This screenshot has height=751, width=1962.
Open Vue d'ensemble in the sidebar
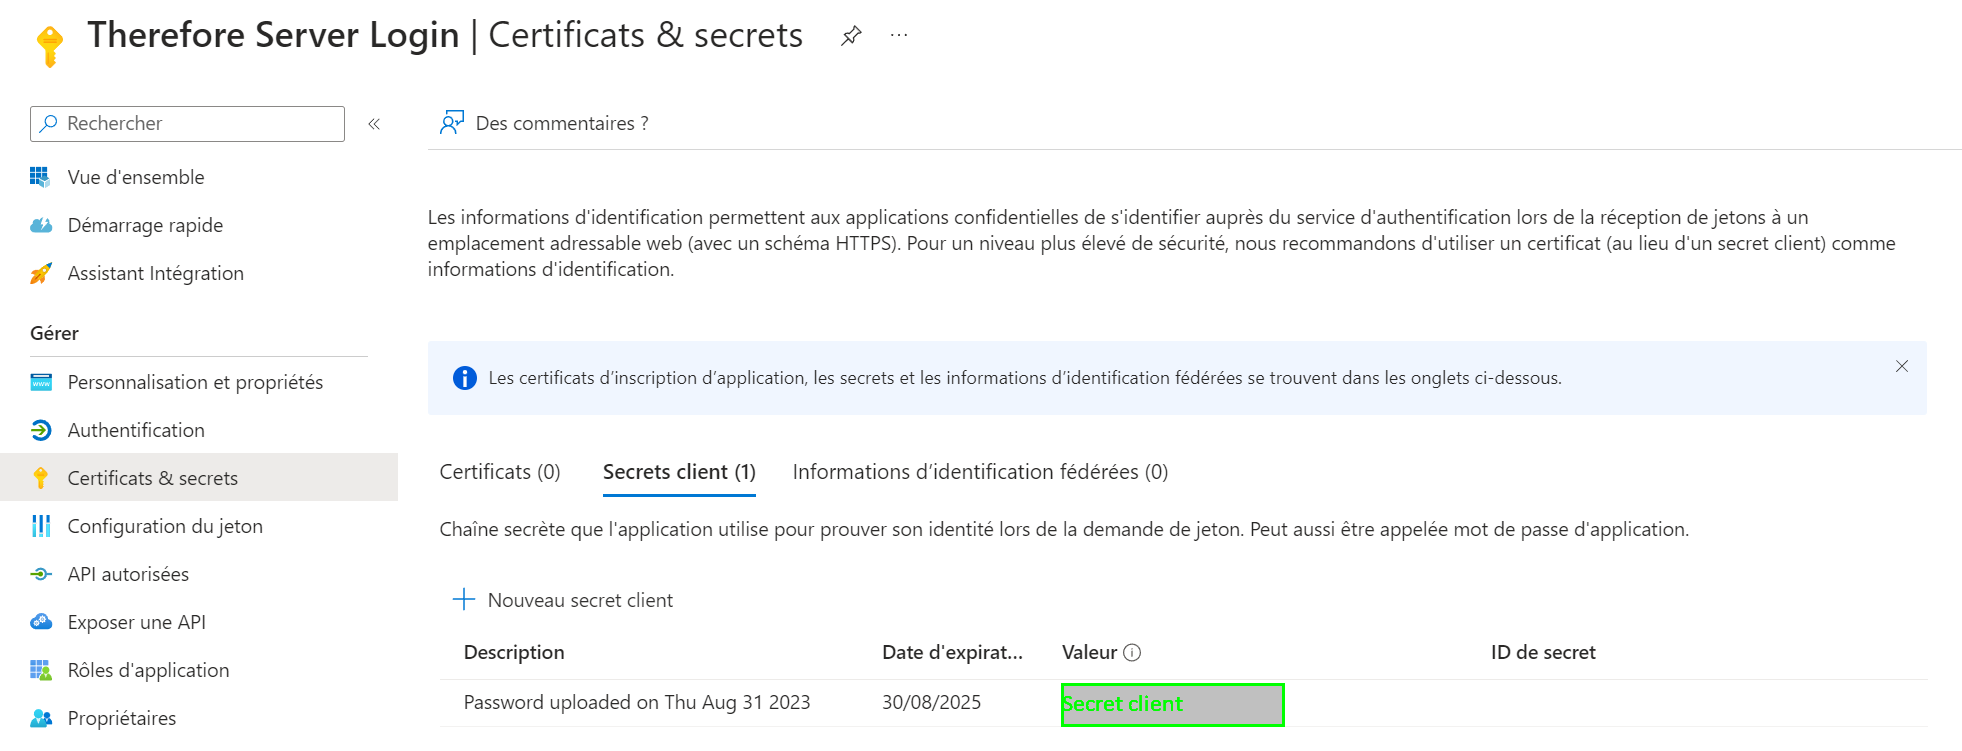coord(135,177)
